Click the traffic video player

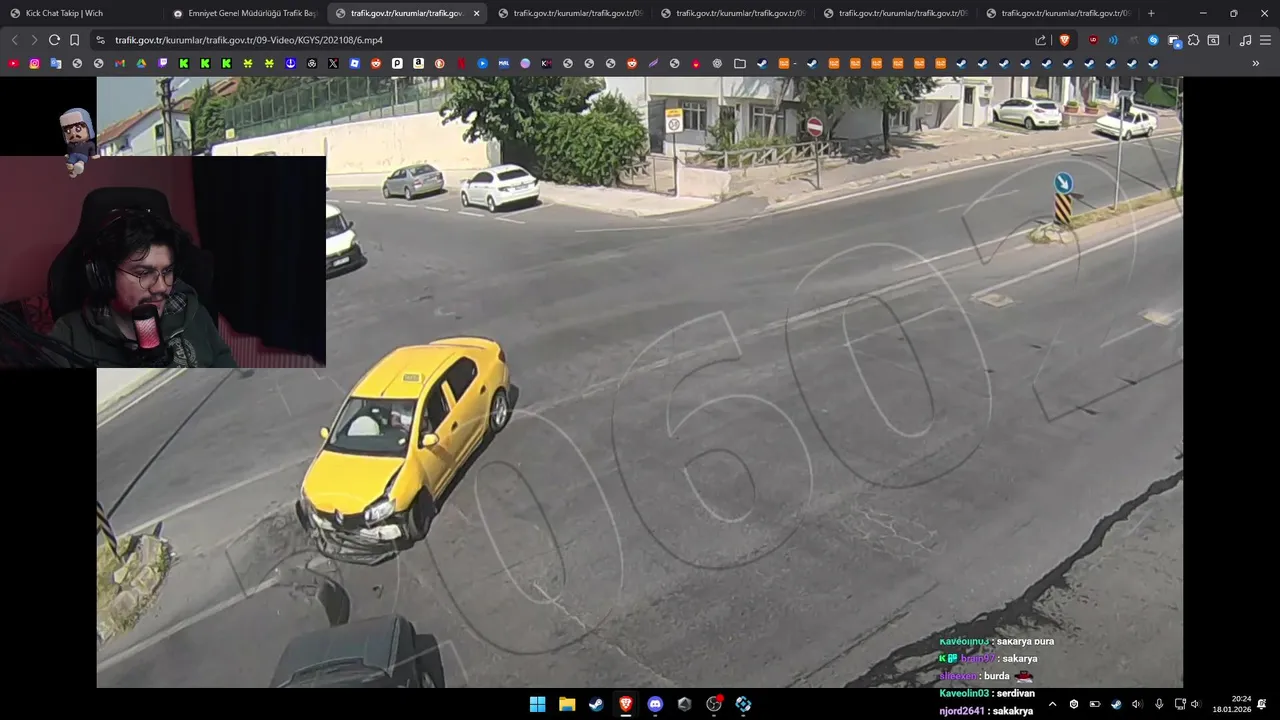tap(640, 382)
